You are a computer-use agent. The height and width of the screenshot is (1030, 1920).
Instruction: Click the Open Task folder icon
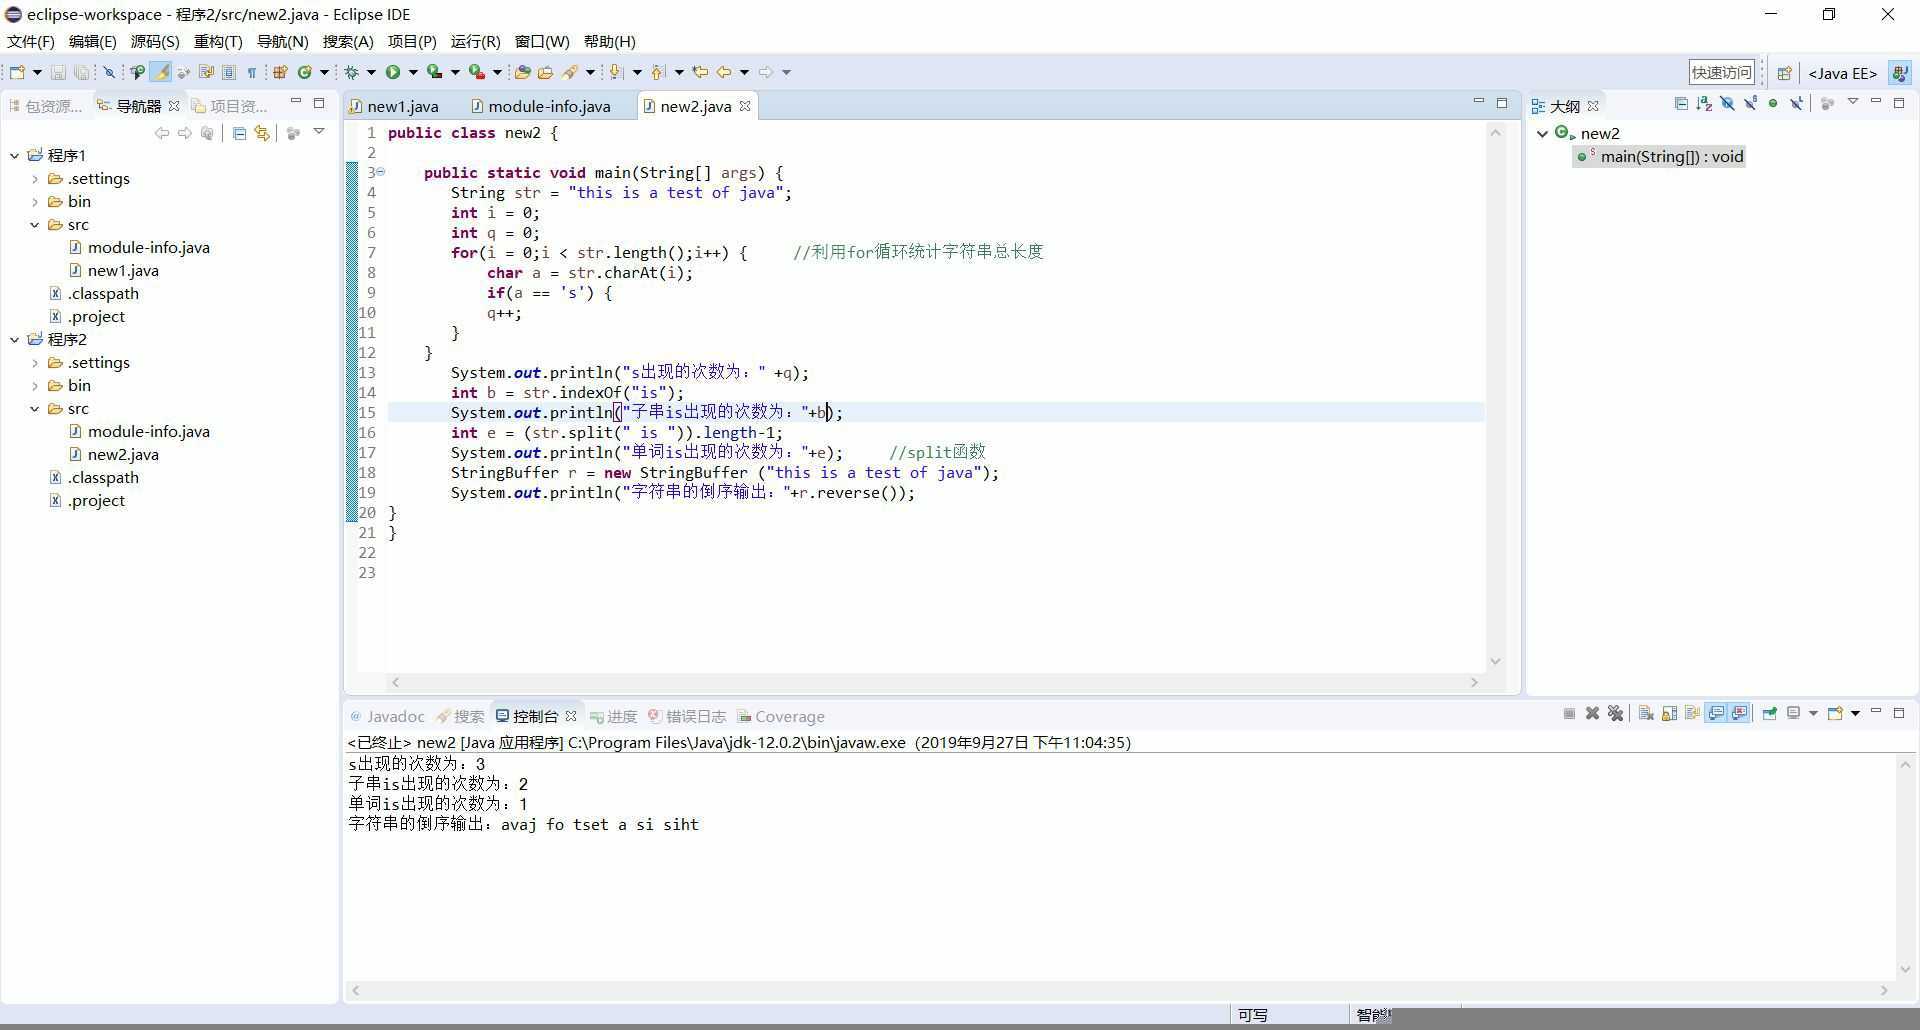(x=545, y=72)
